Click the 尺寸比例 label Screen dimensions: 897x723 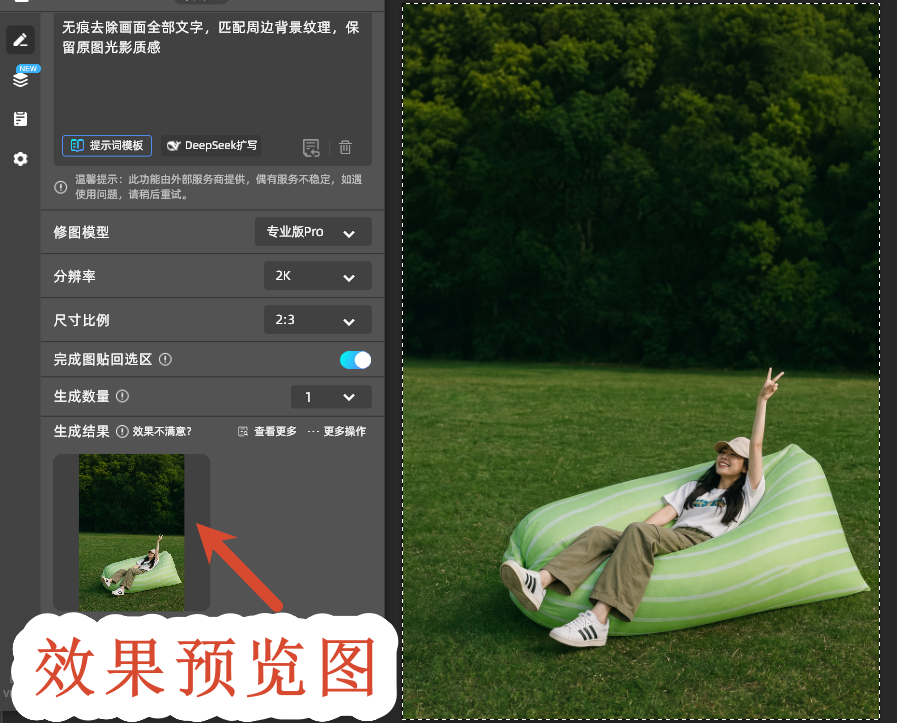[81, 320]
